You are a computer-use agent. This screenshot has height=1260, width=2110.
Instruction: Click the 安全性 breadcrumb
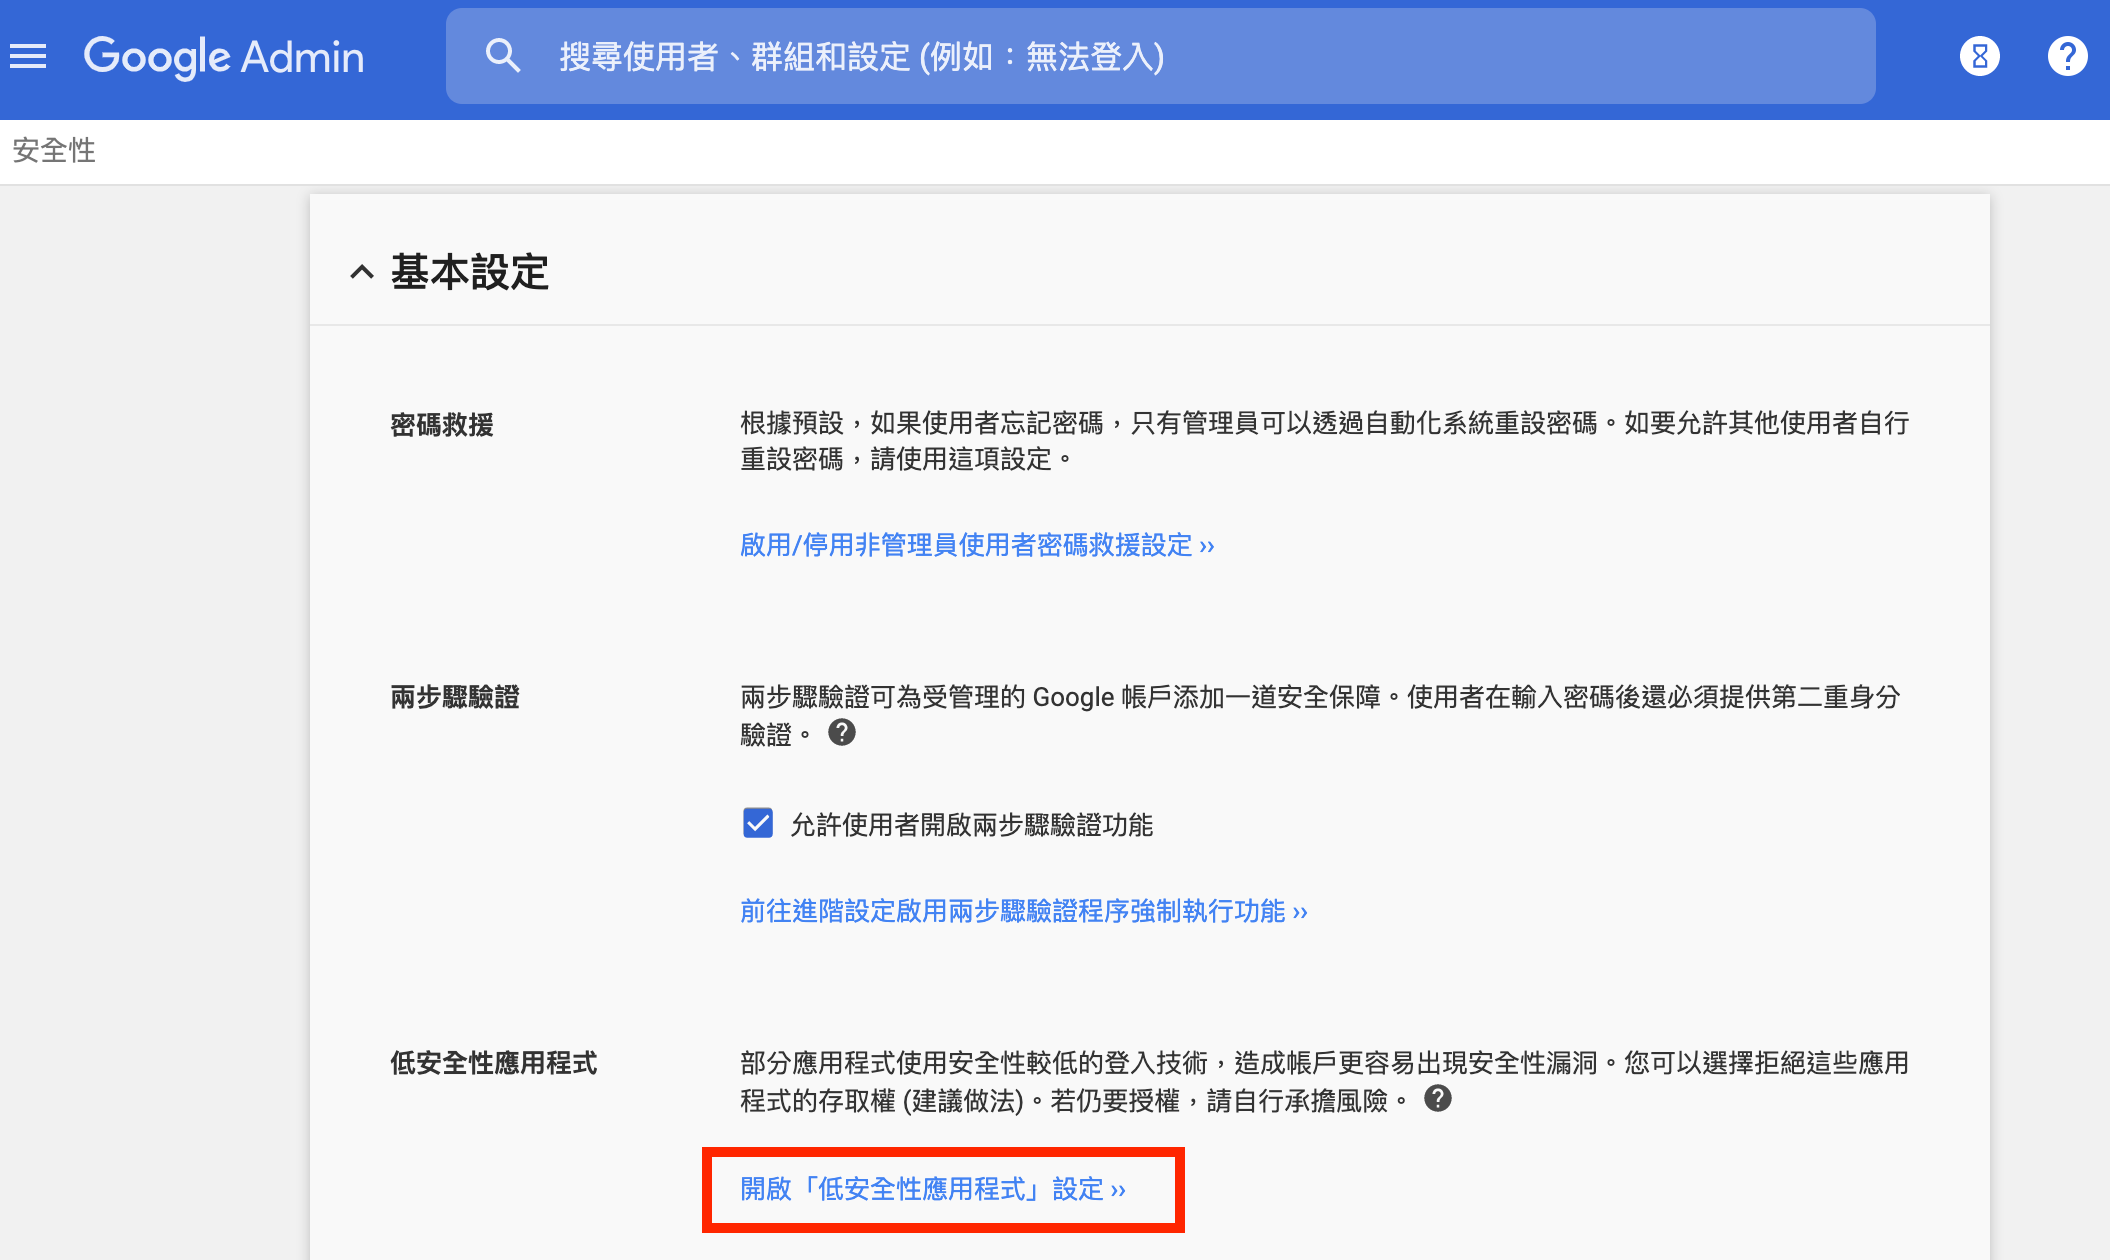click(54, 150)
